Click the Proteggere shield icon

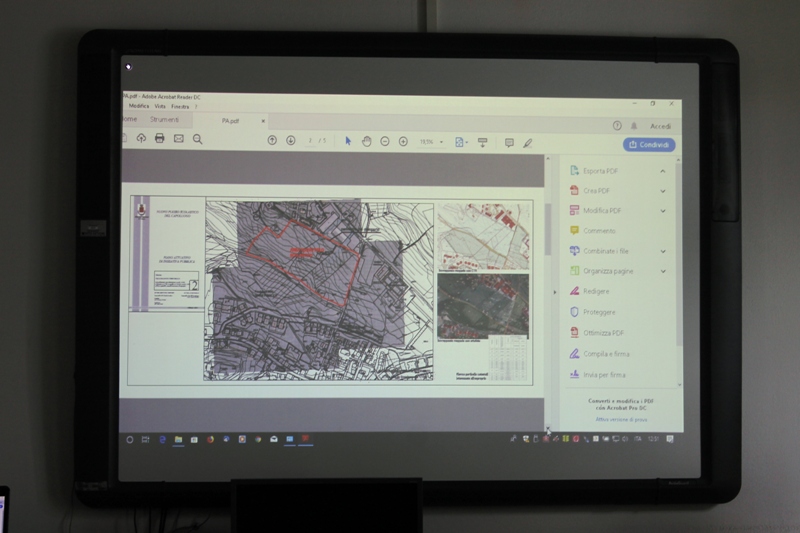pos(574,312)
